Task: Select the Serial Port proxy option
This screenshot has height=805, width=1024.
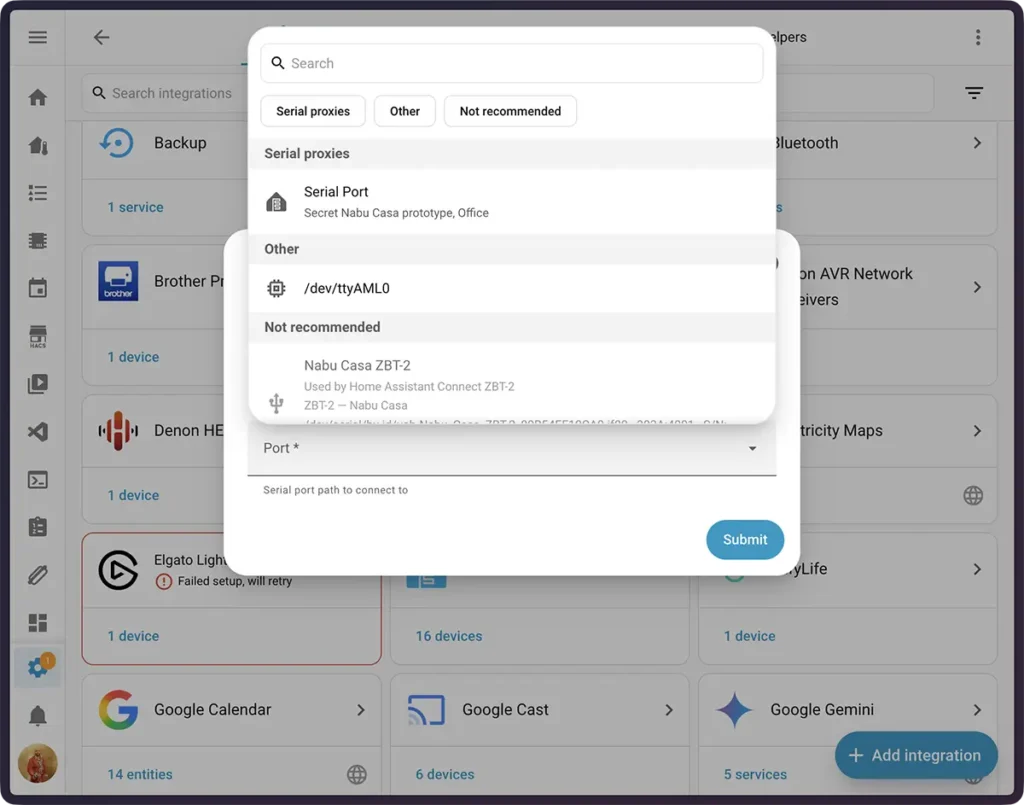Action: click(x=512, y=202)
